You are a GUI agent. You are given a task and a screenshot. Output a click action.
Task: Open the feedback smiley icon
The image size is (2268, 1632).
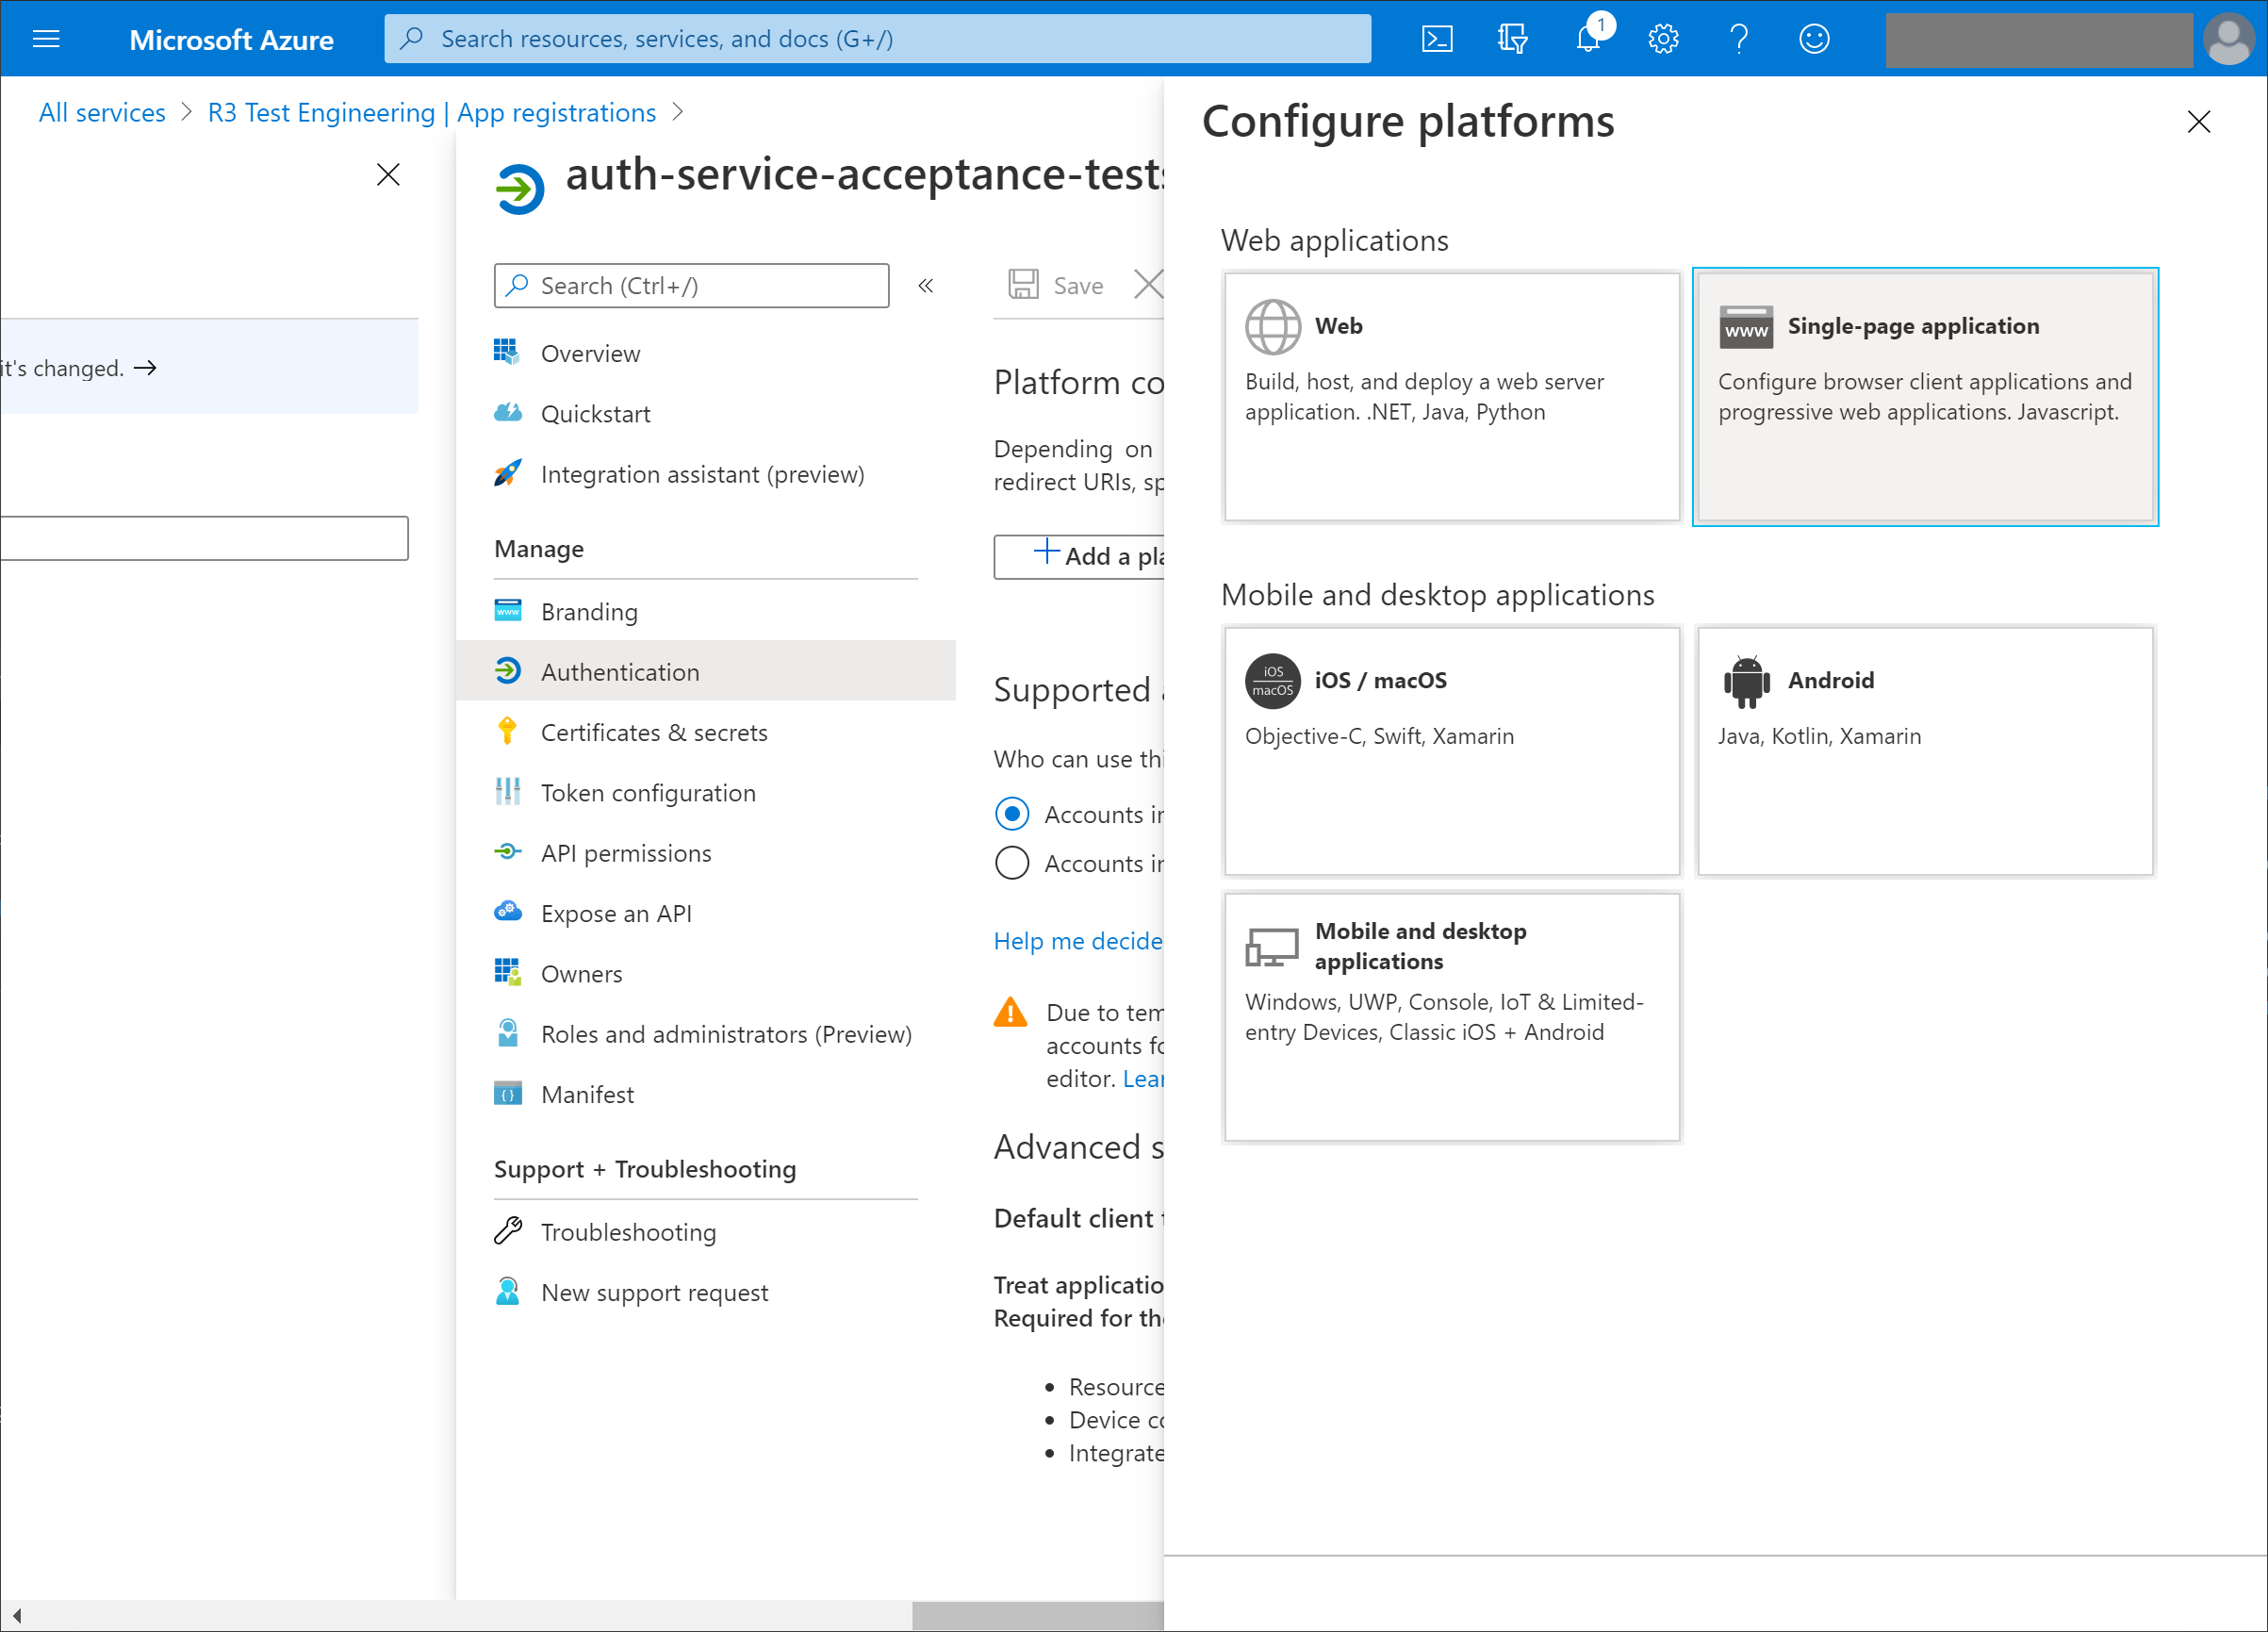pyautogui.click(x=1814, y=39)
